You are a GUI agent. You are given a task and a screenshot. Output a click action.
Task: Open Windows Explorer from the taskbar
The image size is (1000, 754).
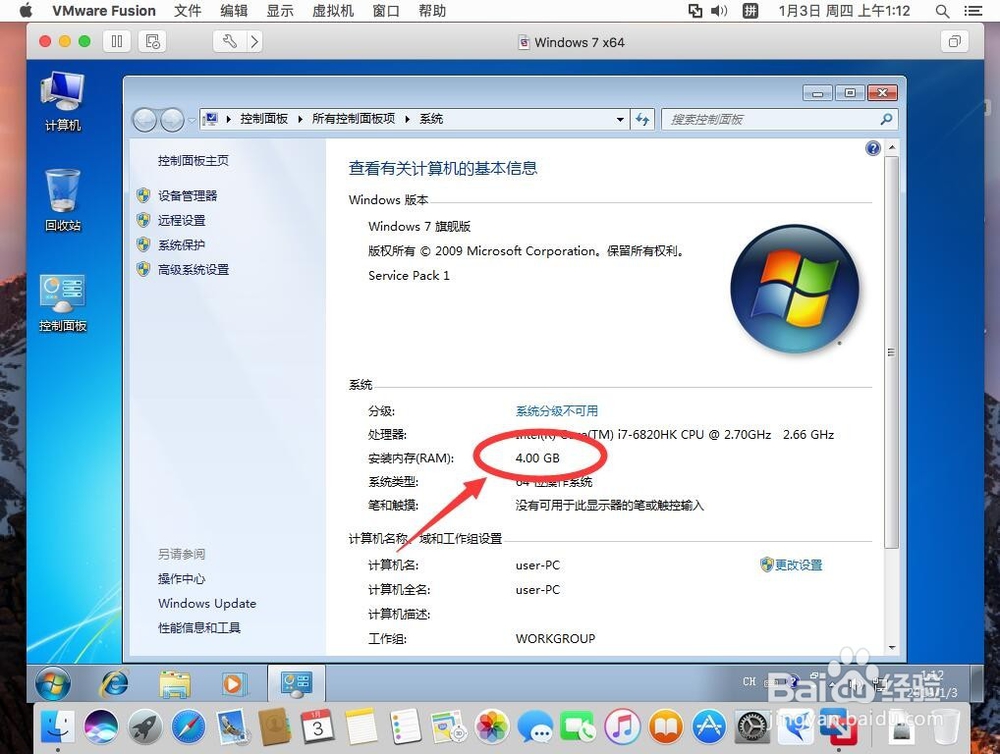[175, 684]
